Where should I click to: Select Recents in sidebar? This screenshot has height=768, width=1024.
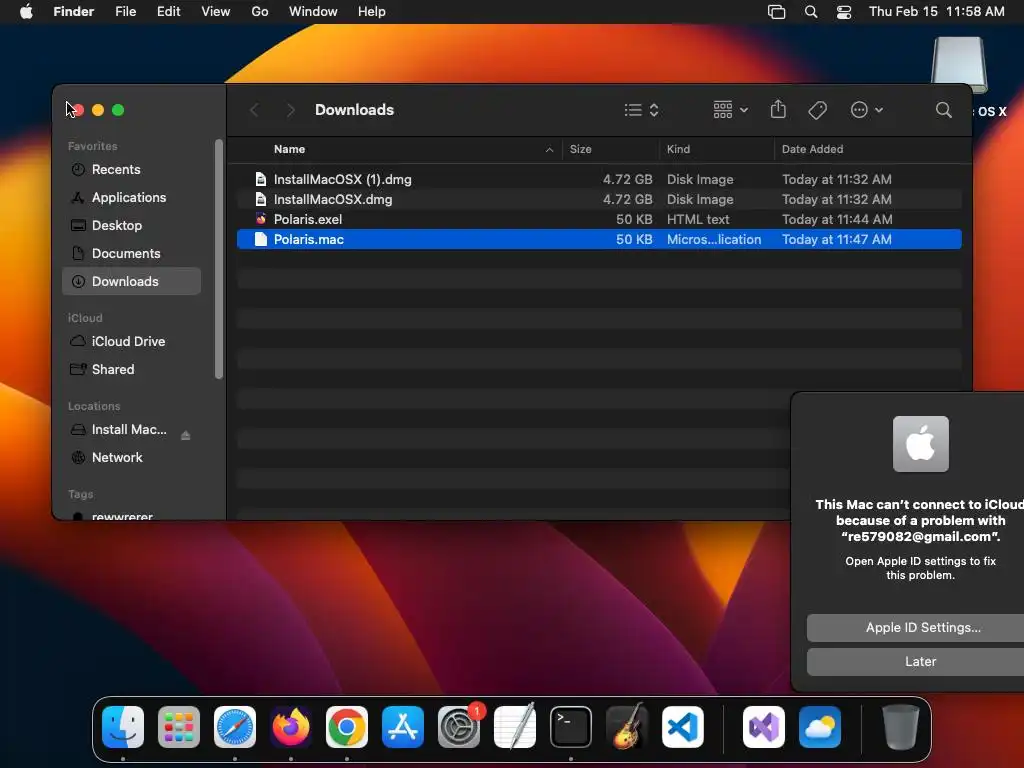pyautogui.click(x=131, y=170)
